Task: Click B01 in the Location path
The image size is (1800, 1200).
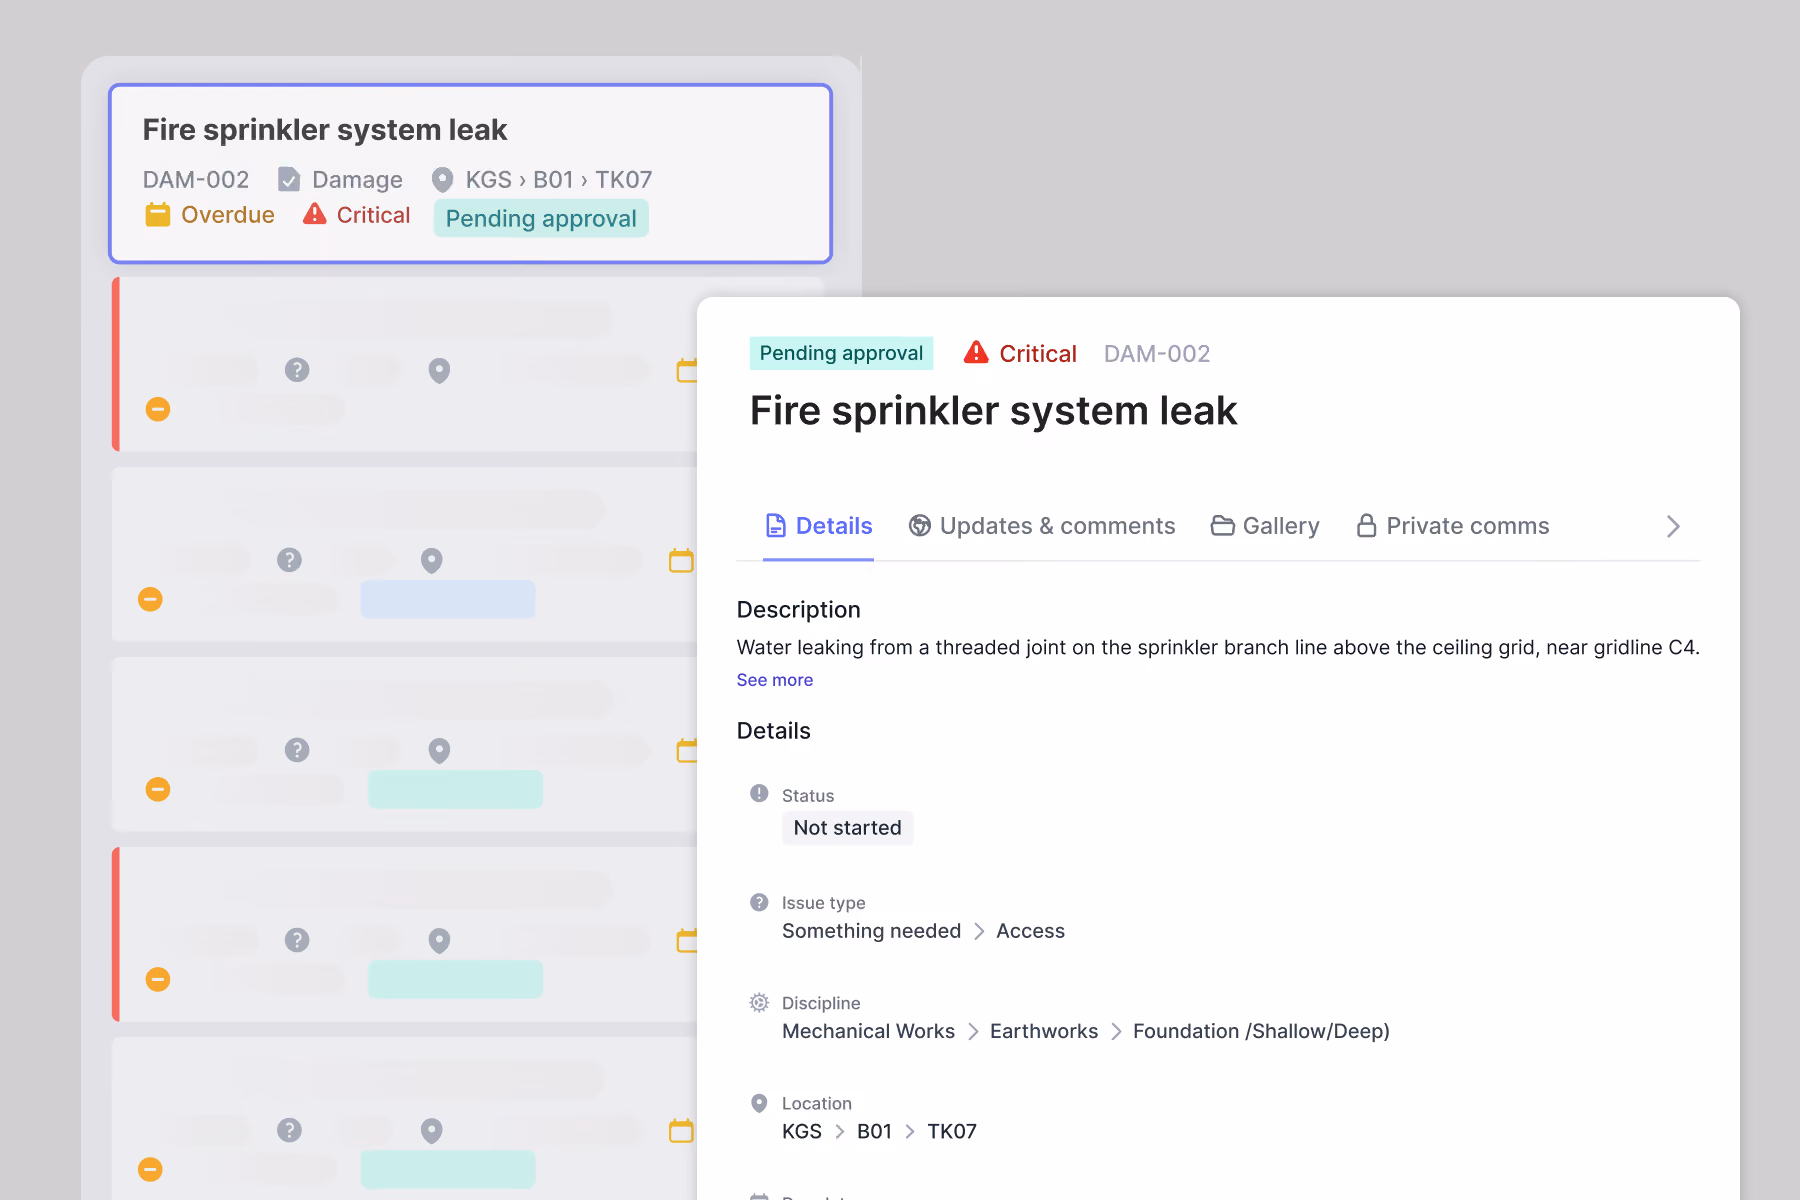Action: point(874,1131)
